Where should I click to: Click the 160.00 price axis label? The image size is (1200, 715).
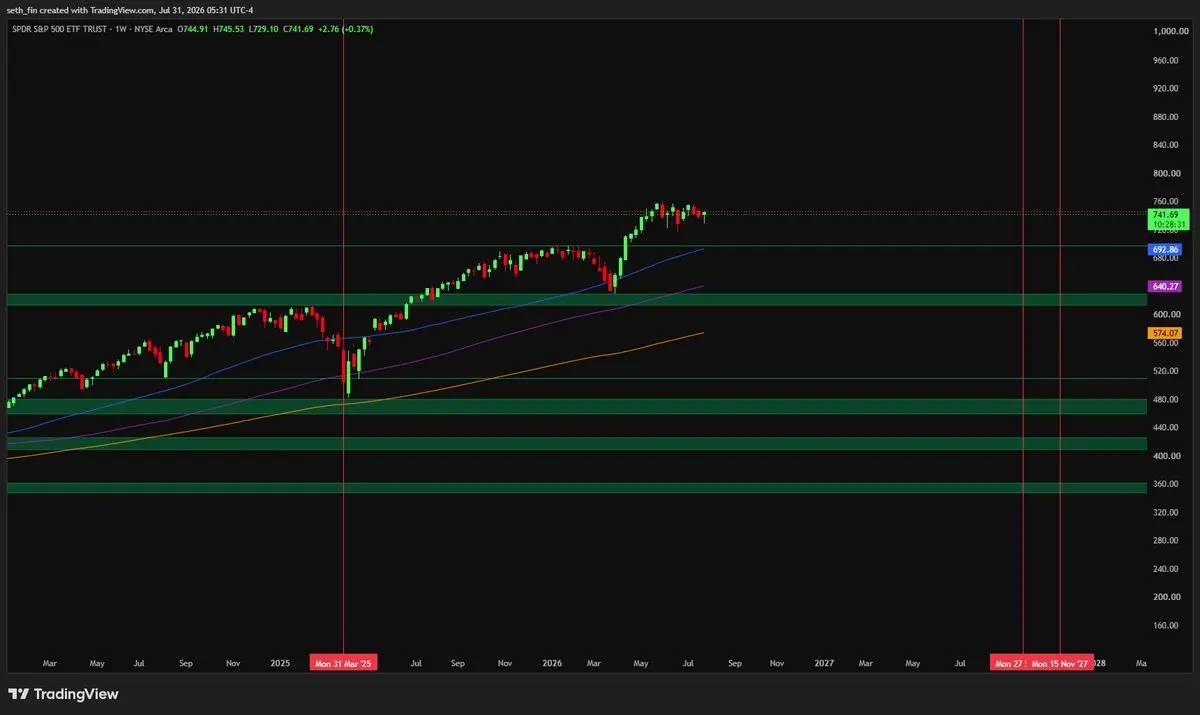pos(1167,625)
